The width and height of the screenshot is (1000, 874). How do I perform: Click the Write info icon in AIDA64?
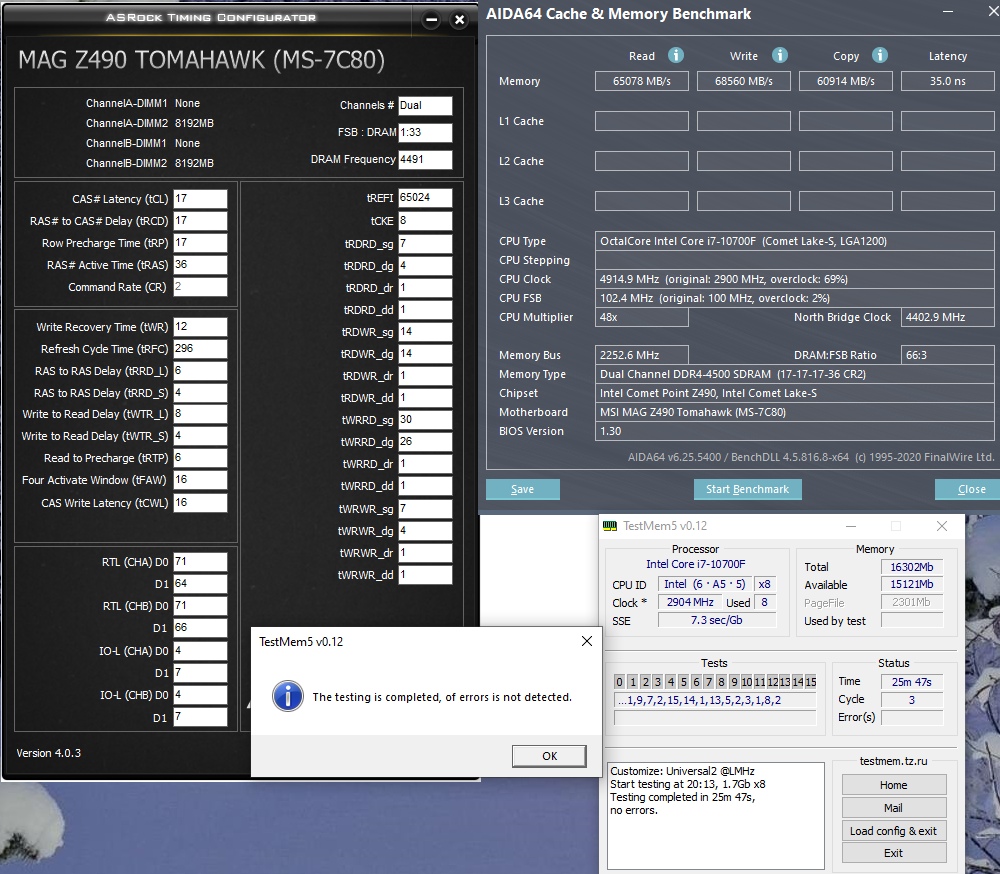point(779,56)
